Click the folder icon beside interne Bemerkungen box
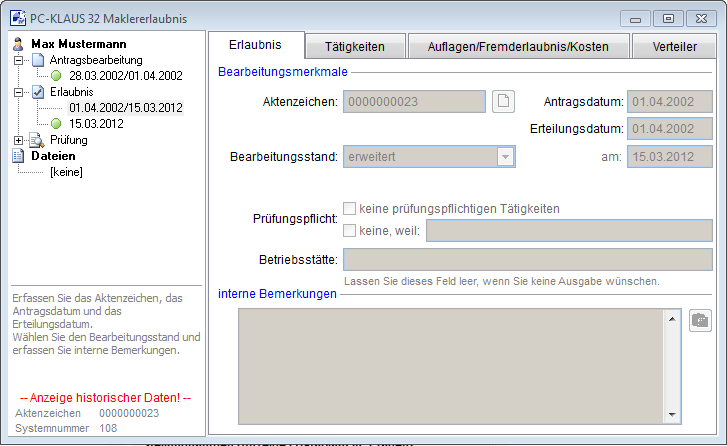The image size is (727, 446). coord(701,320)
